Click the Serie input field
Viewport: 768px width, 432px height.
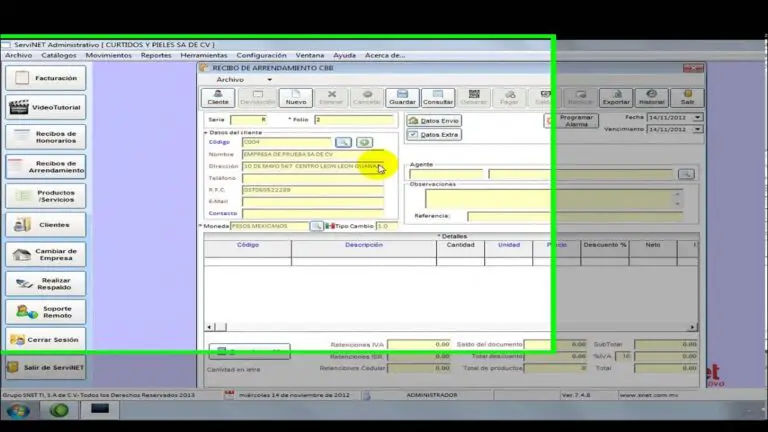point(249,120)
